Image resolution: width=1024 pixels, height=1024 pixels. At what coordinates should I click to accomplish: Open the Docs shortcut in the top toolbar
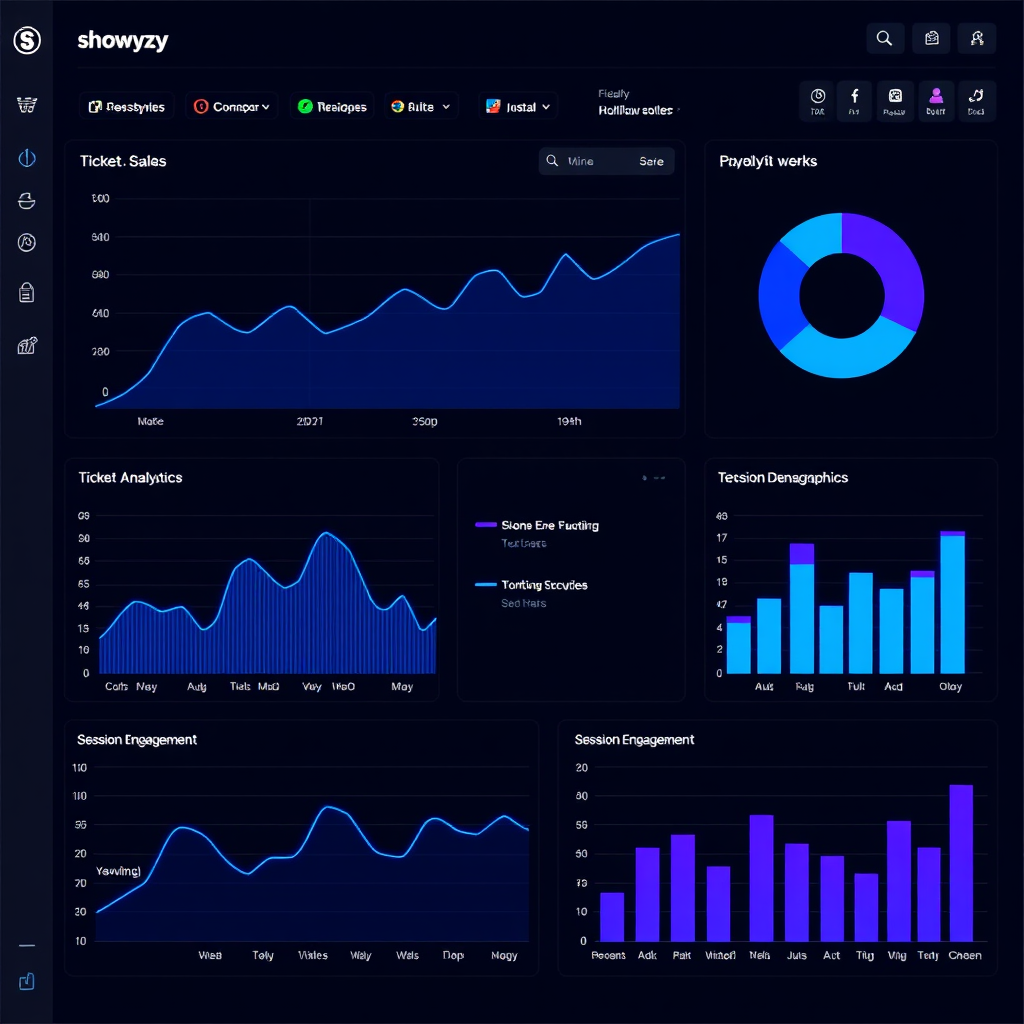click(x=976, y=101)
